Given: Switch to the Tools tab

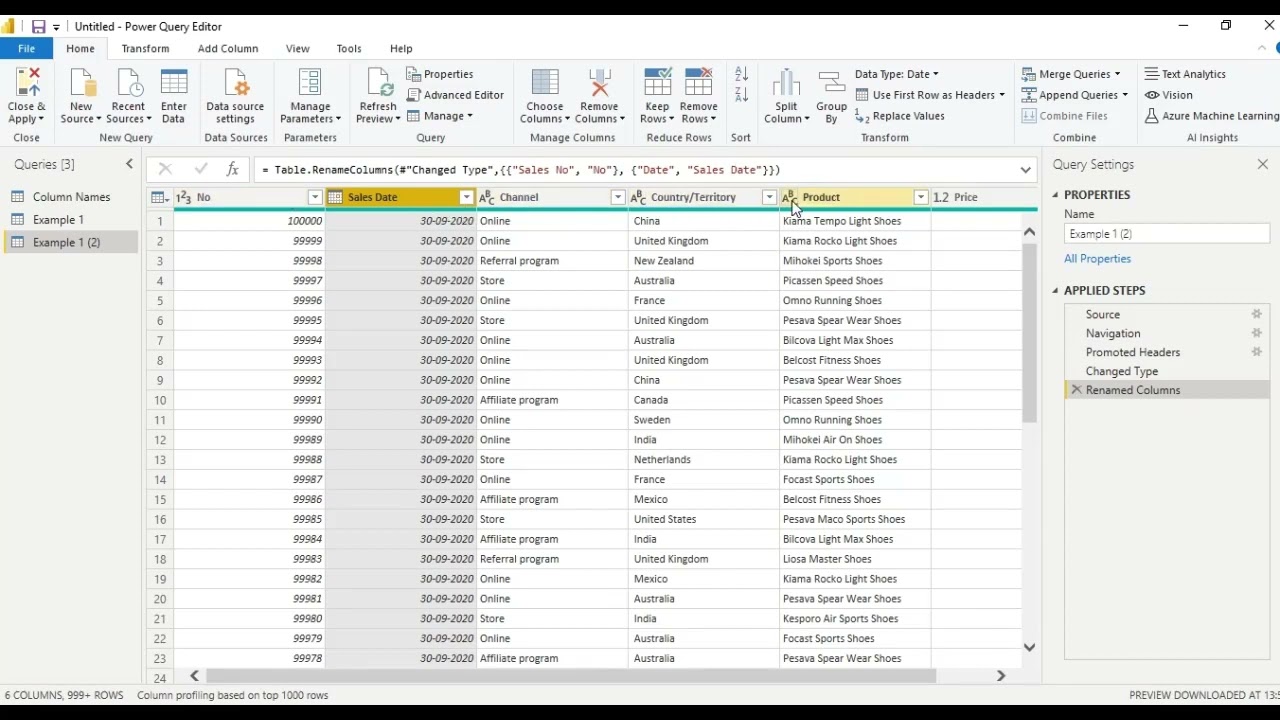Looking at the screenshot, I should [x=349, y=48].
